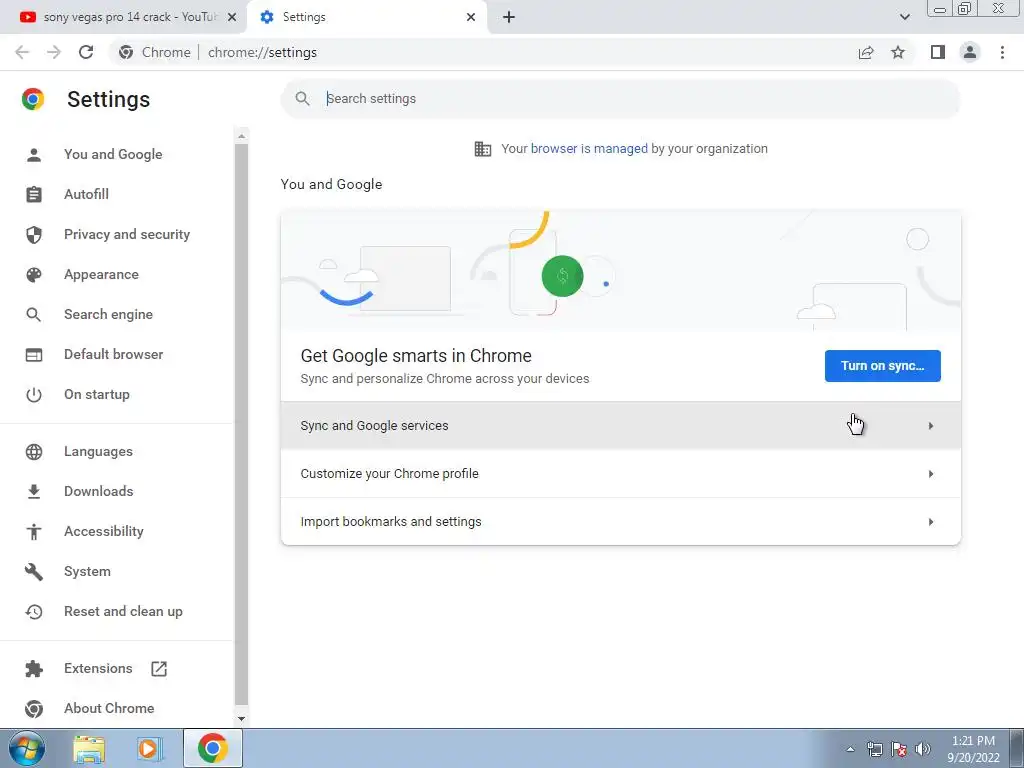1024x768 pixels.
Task: Click the wrench icon for System
Action: coord(33,571)
